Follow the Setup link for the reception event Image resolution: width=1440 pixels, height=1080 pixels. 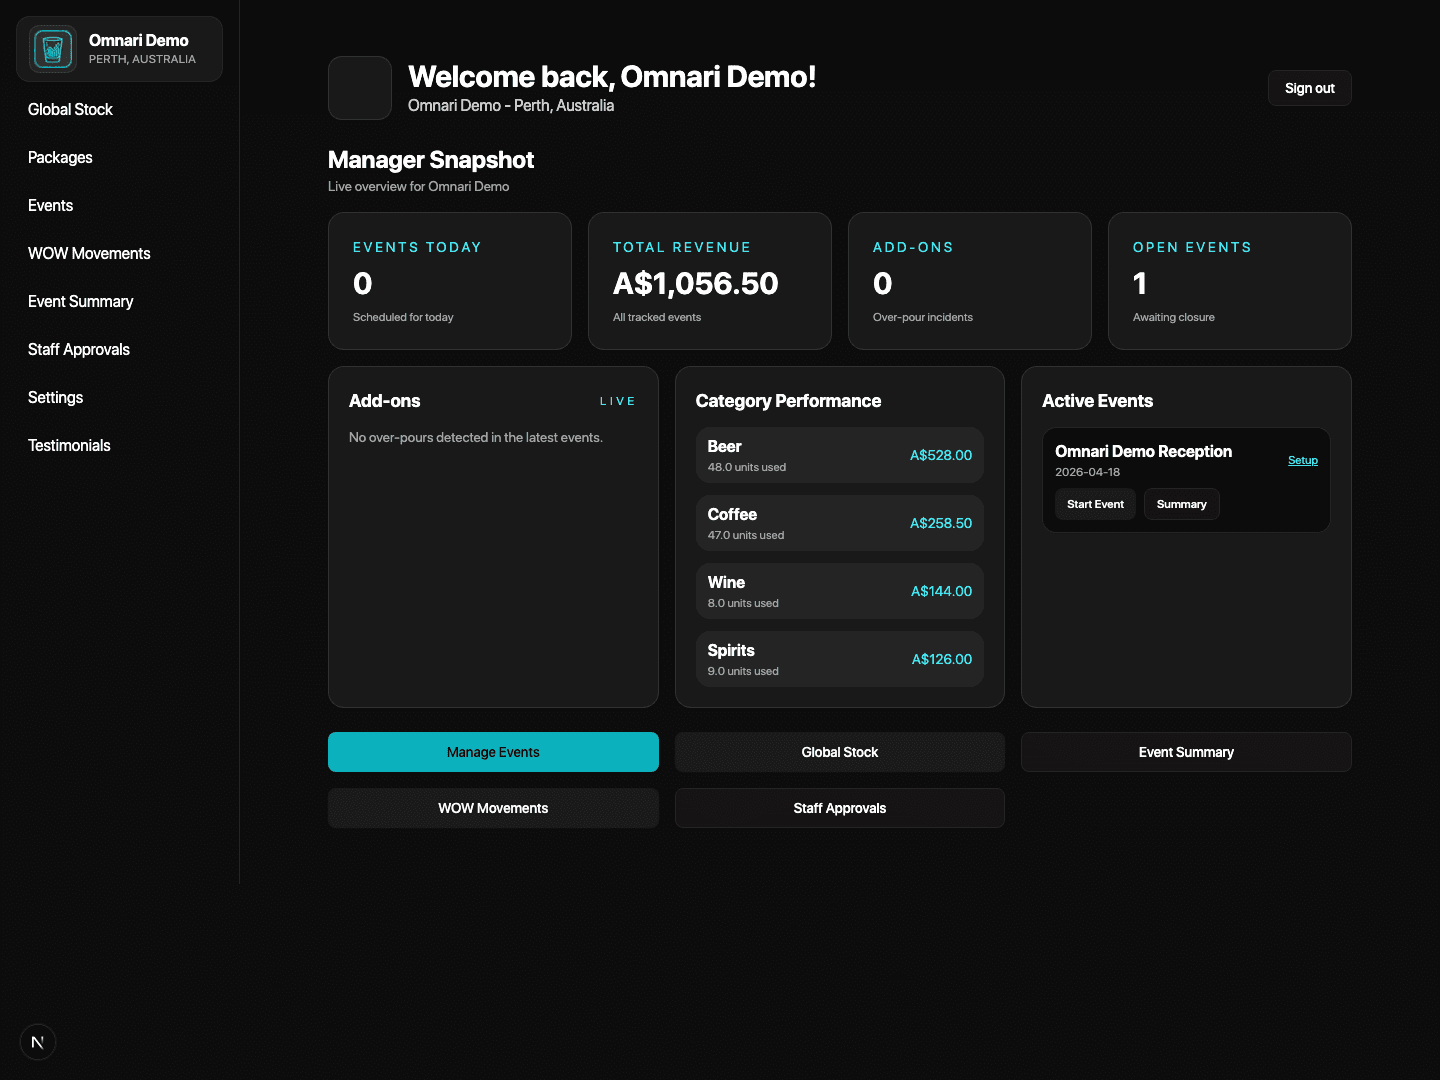pyautogui.click(x=1302, y=460)
